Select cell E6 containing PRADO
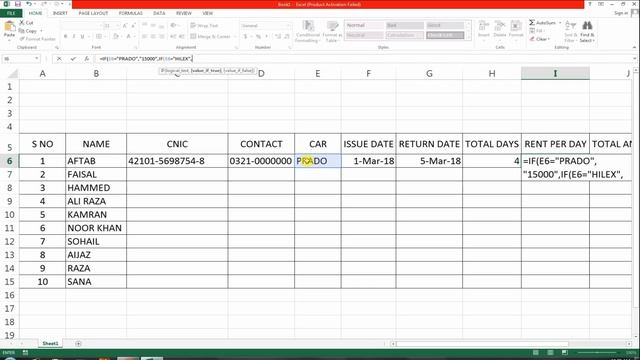Image resolution: width=640 pixels, height=360 pixels. [318, 161]
